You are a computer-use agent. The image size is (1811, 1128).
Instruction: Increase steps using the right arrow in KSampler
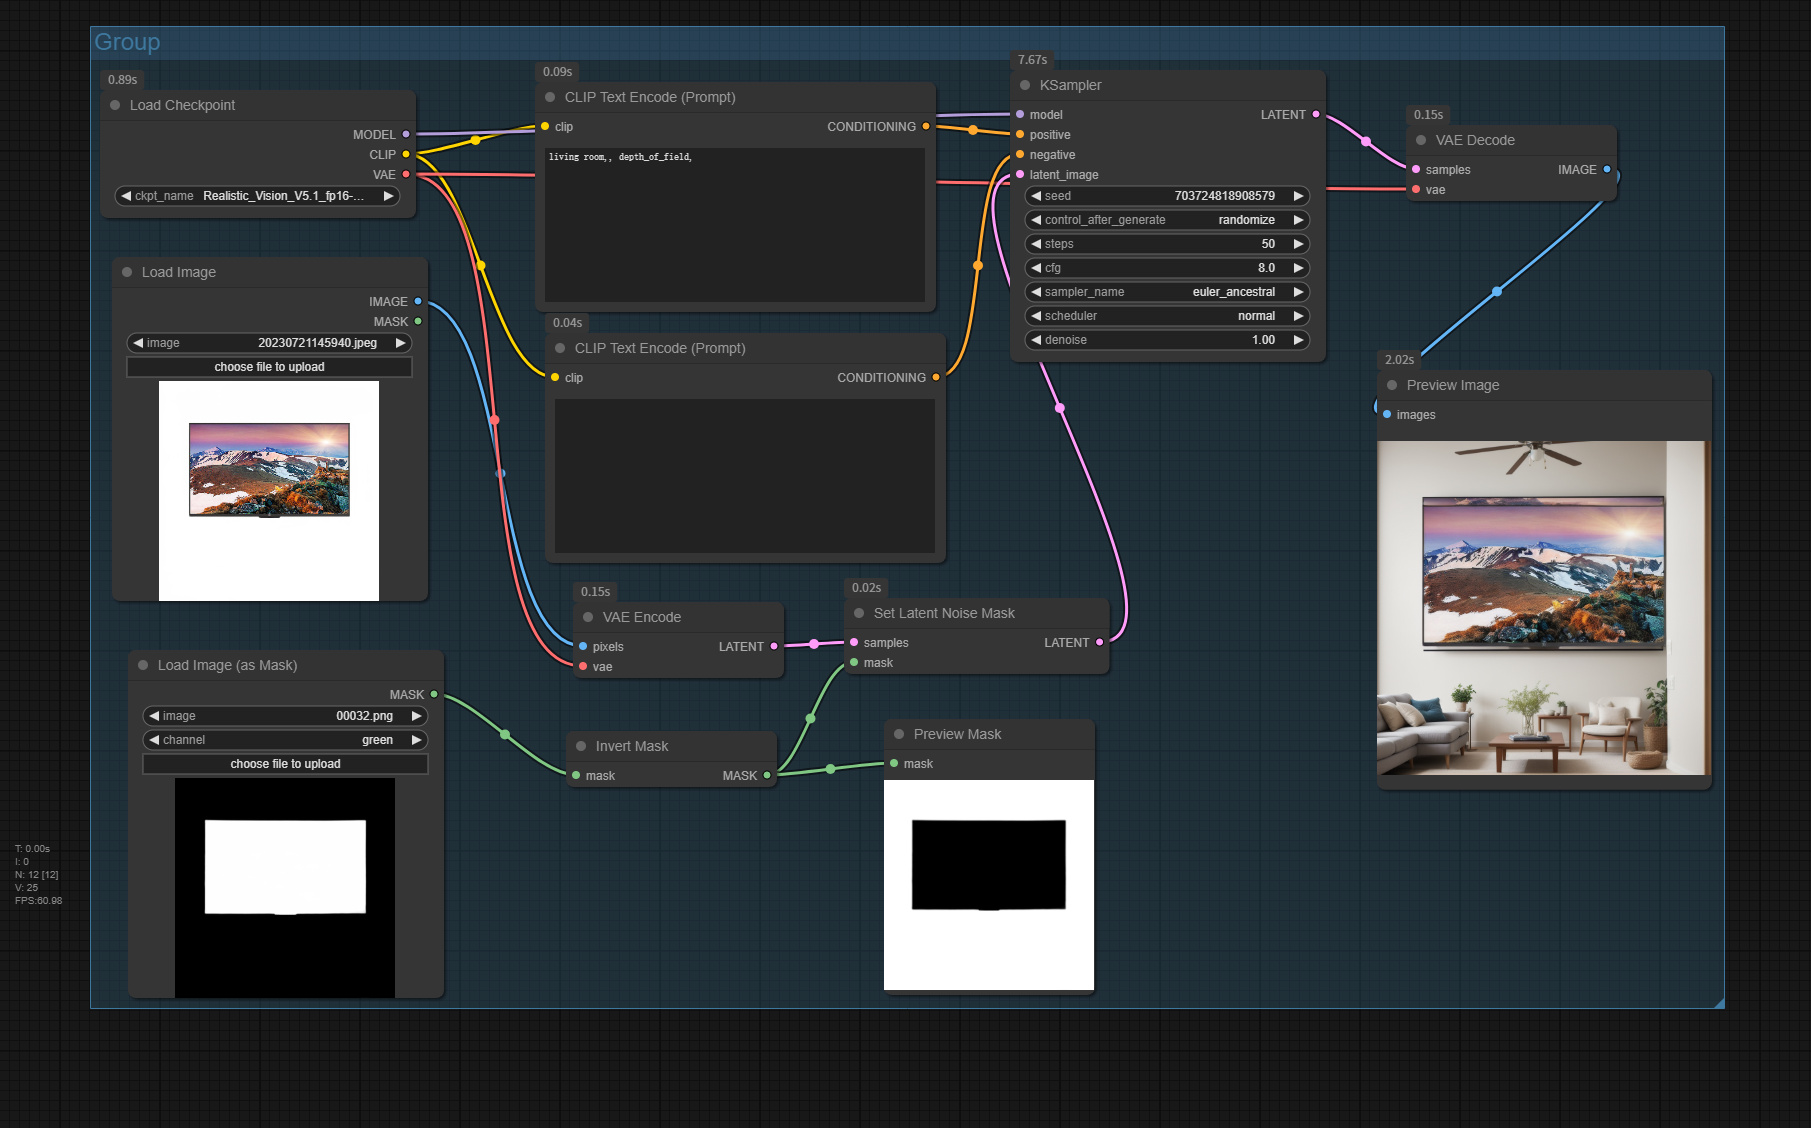(1297, 243)
